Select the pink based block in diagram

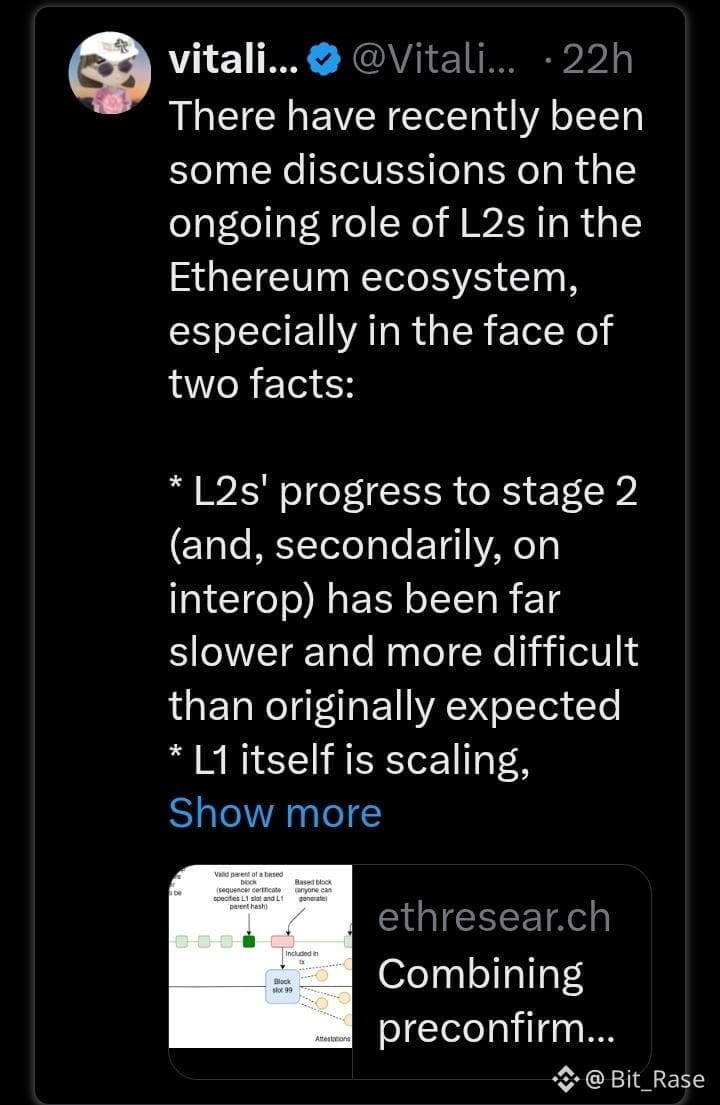pyautogui.click(x=283, y=941)
